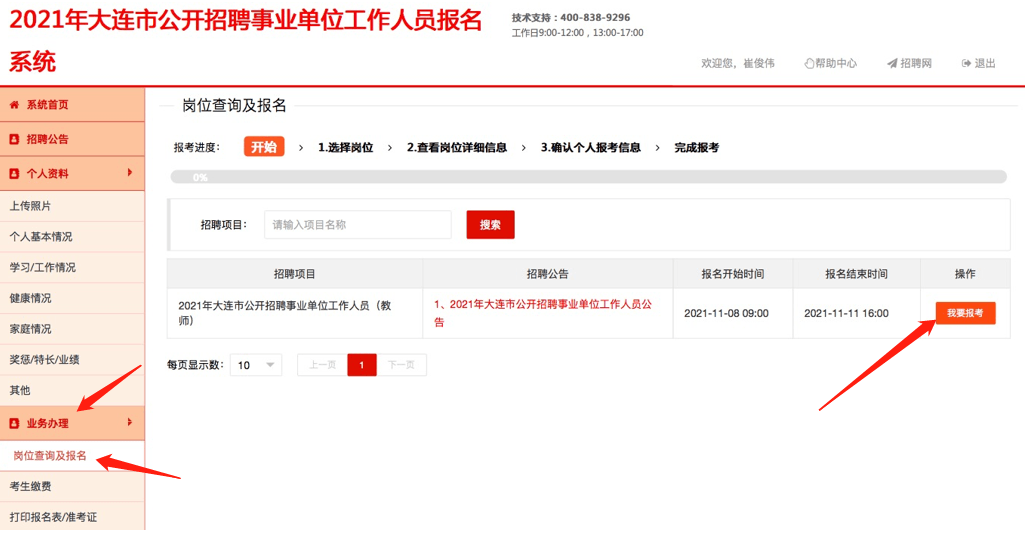Open 考生缴费 menu item

click(x=30, y=486)
